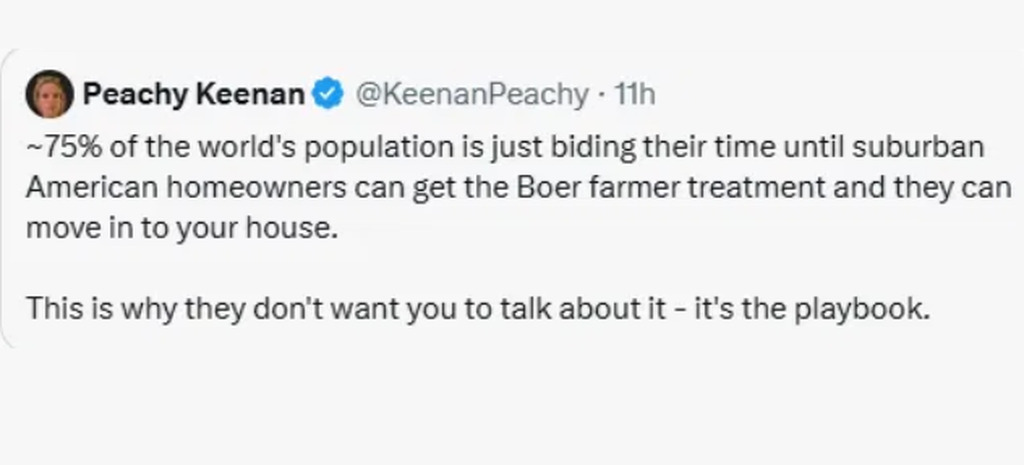Screen dimensions: 1024x465
Task: Open the Peachy Keenan display name
Action: [193, 94]
